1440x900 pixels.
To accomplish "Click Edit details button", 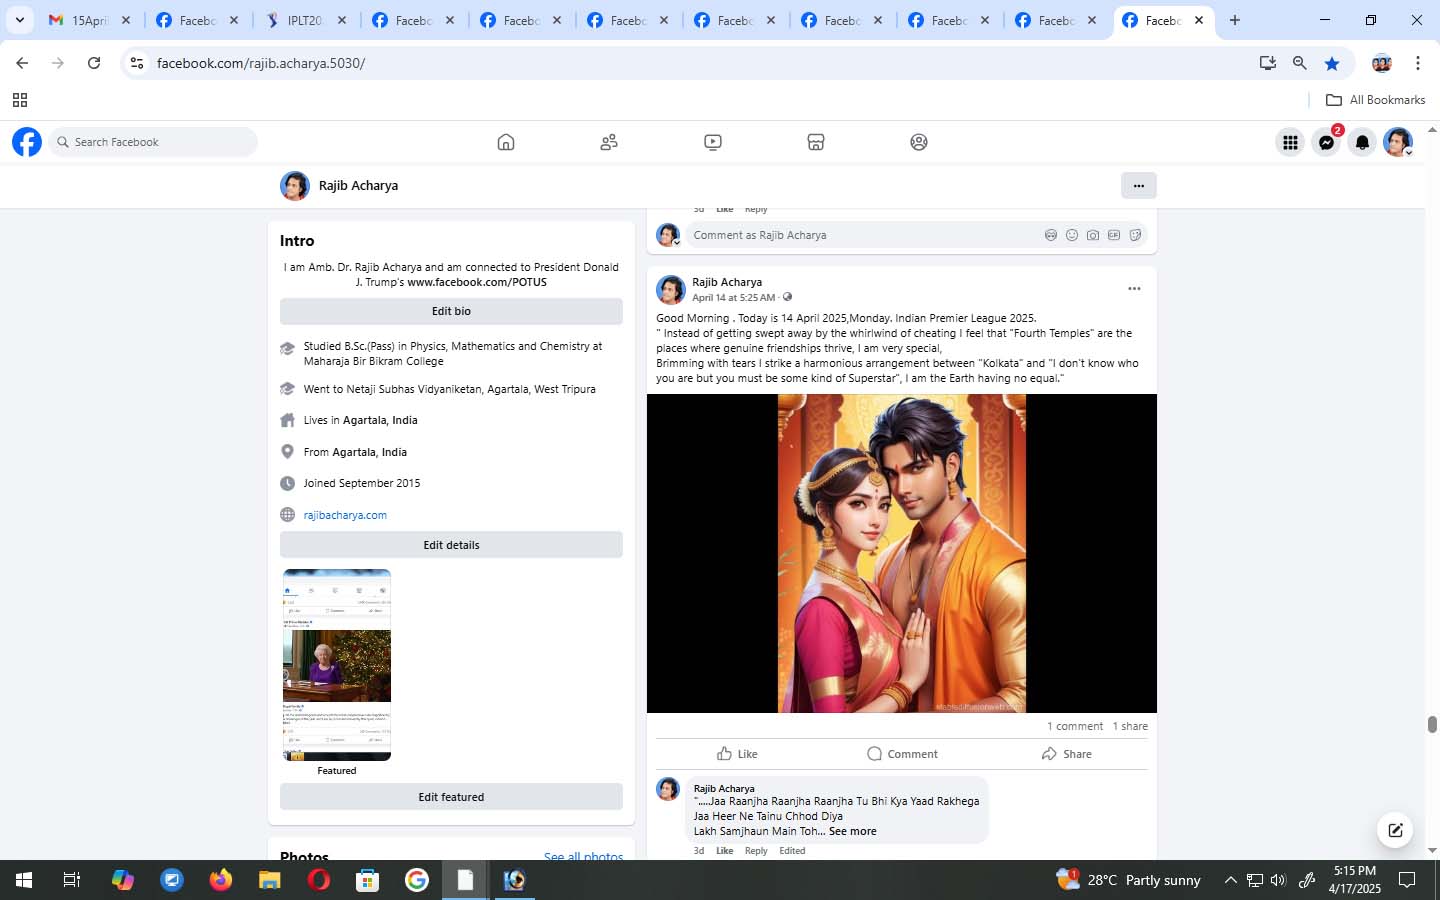I will [451, 545].
